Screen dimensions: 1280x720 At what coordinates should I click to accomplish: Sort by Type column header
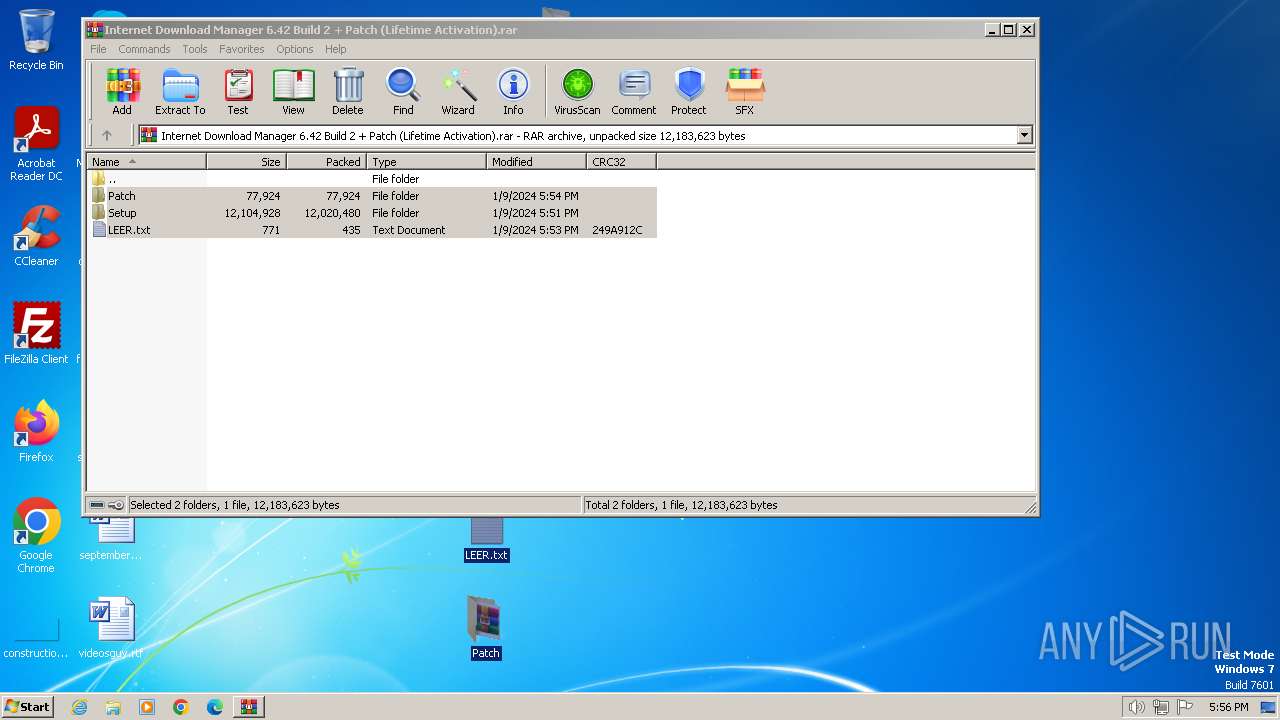pos(427,161)
